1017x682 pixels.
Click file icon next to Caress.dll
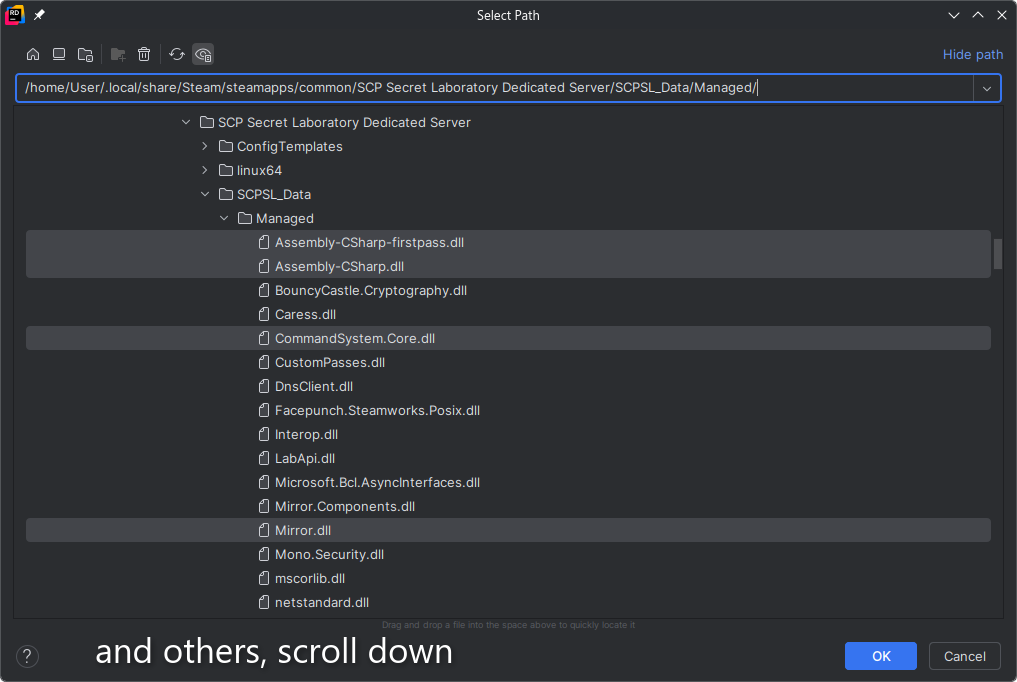264,314
